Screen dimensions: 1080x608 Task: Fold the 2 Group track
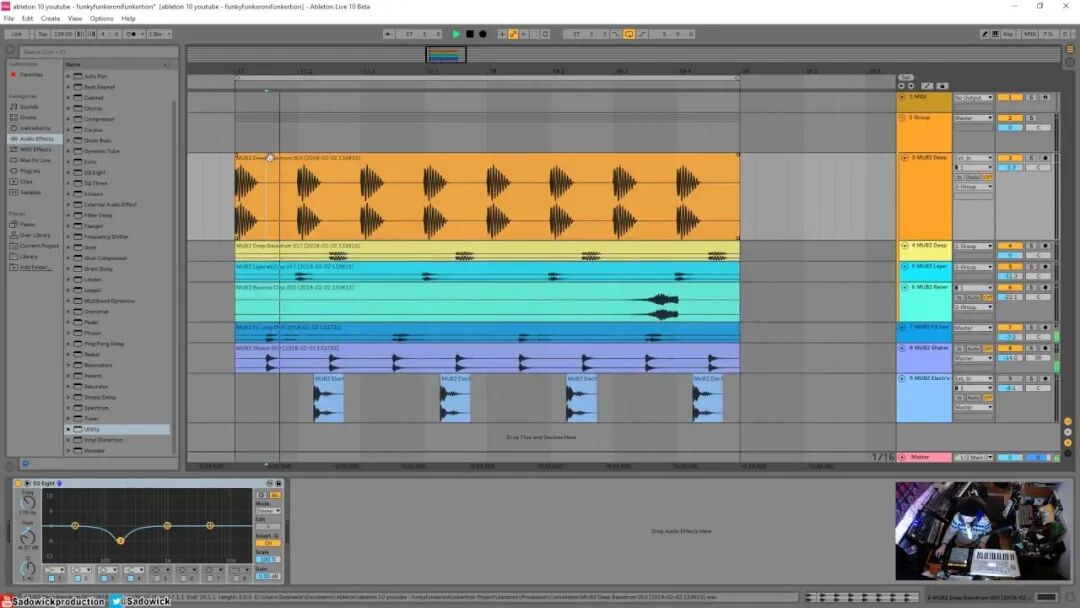coord(902,118)
